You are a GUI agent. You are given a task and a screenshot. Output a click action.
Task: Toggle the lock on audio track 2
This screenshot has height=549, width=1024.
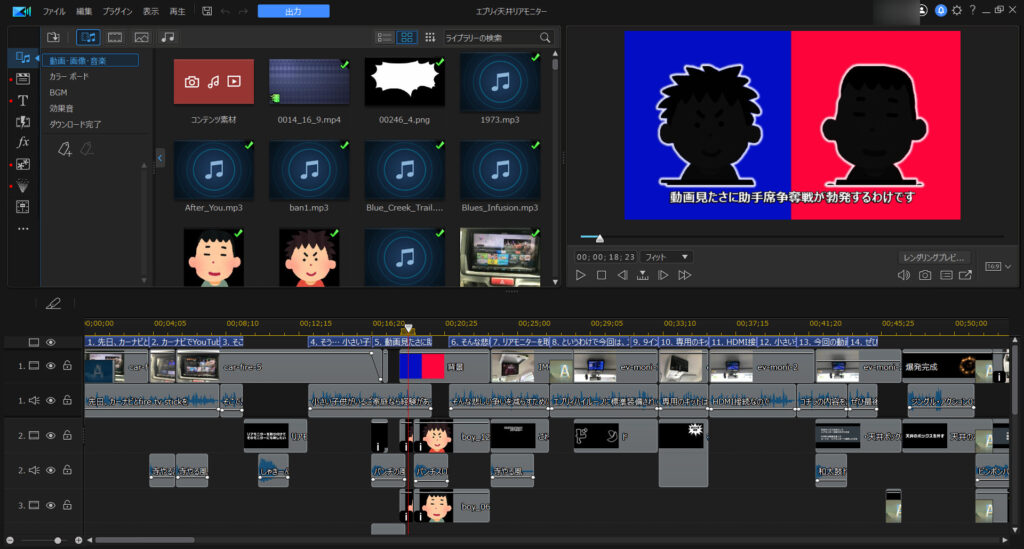(67, 470)
